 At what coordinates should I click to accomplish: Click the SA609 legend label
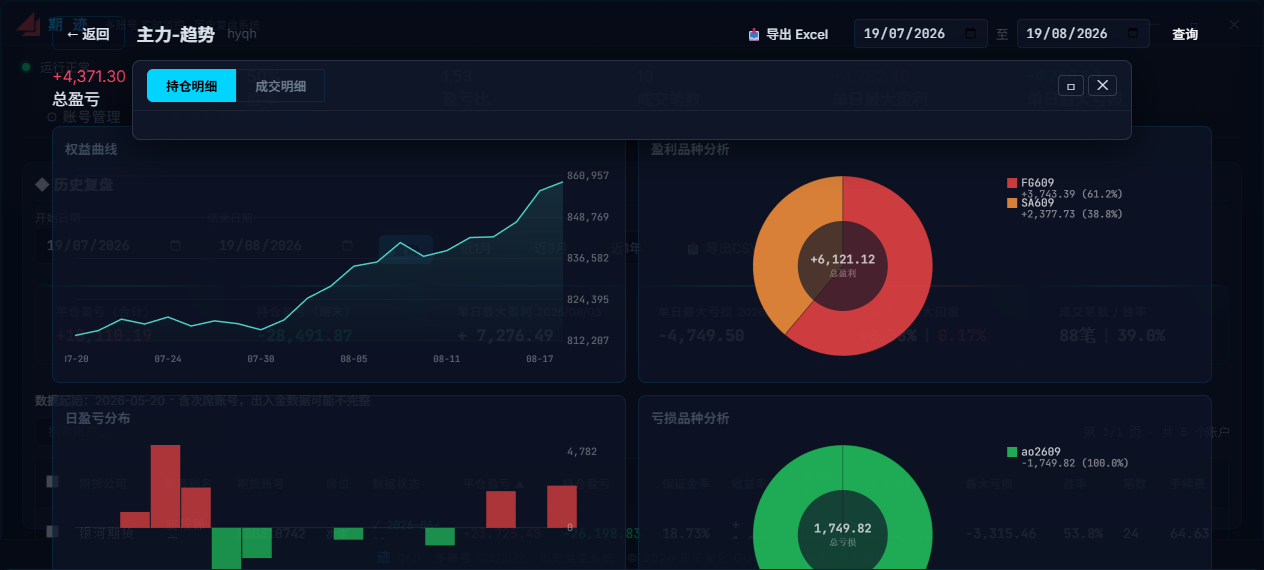(x=1037, y=203)
